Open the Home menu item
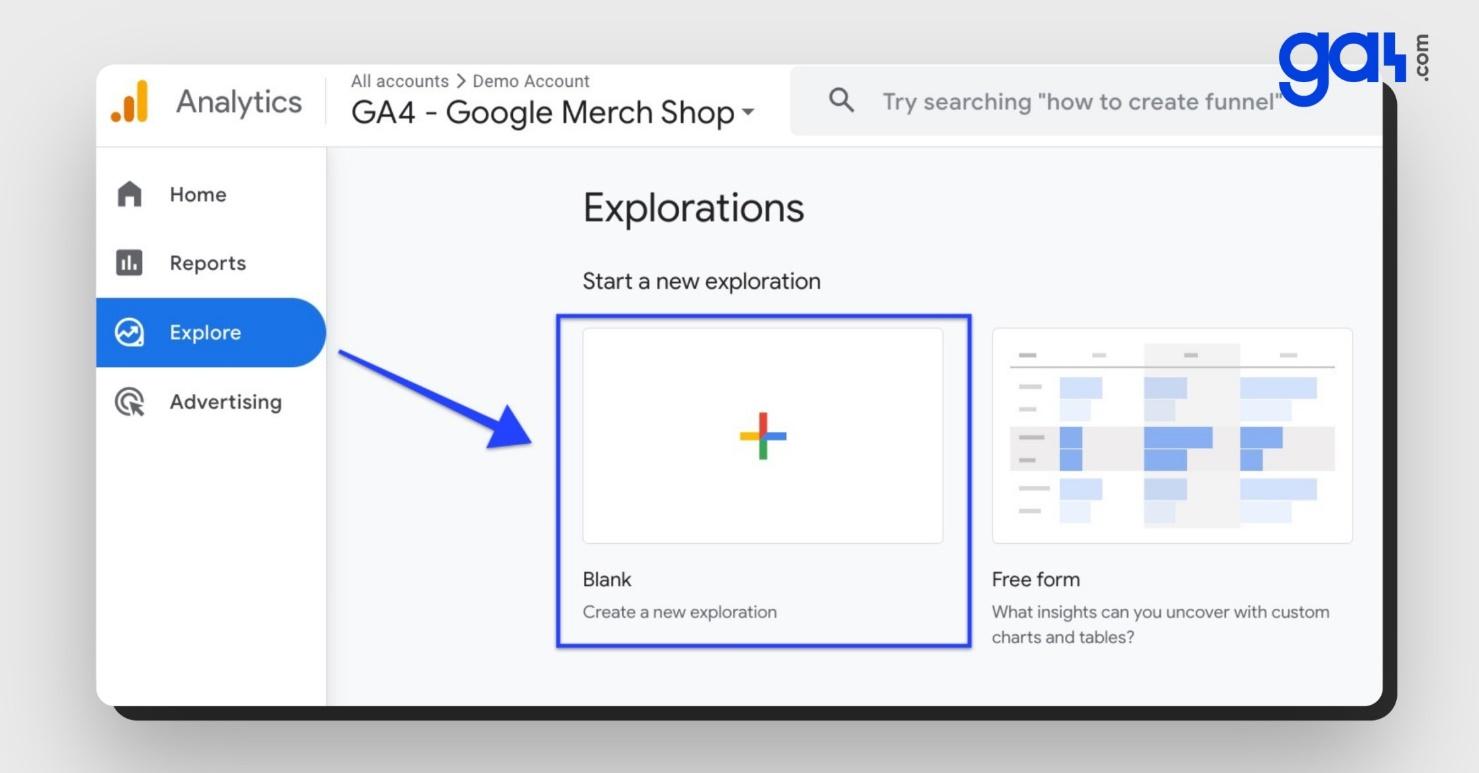Image resolution: width=1479 pixels, height=773 pixels. [x=211, y=194]
